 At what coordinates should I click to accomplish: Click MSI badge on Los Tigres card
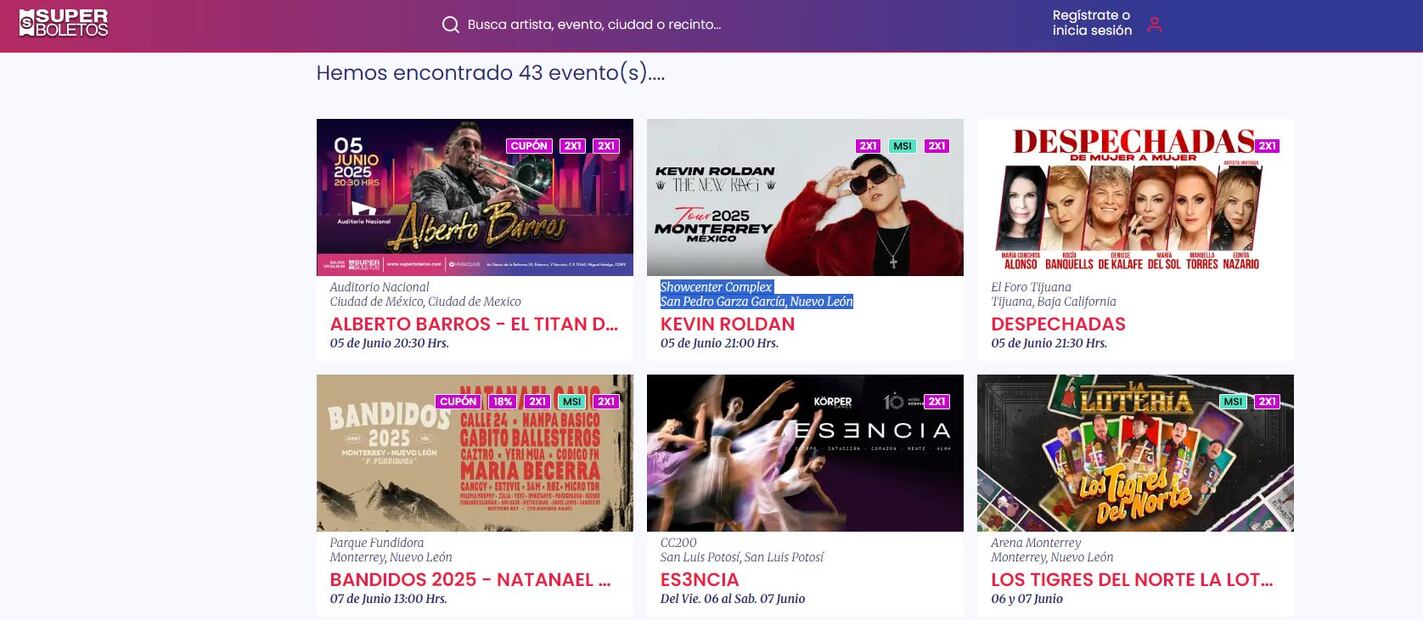click(1233, 402)
